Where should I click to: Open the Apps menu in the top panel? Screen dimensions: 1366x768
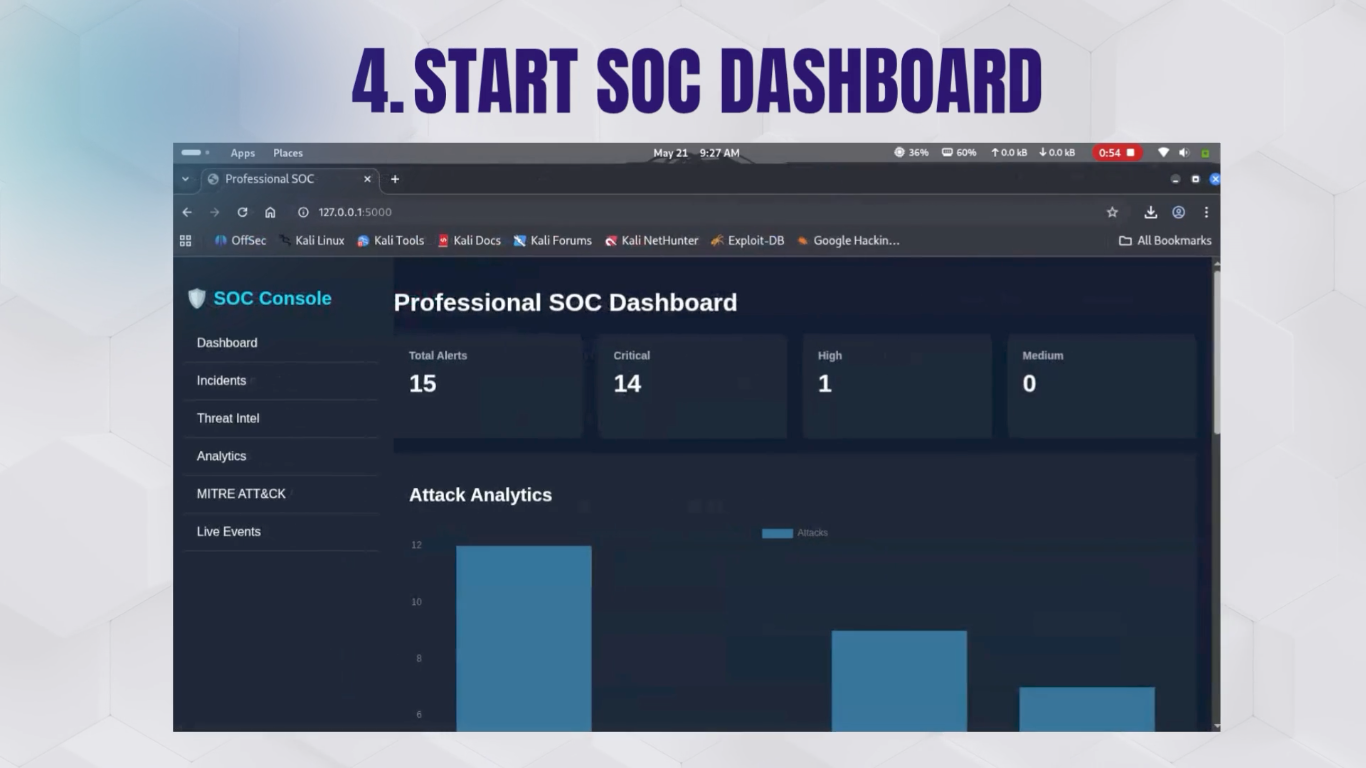coord(243,153)
